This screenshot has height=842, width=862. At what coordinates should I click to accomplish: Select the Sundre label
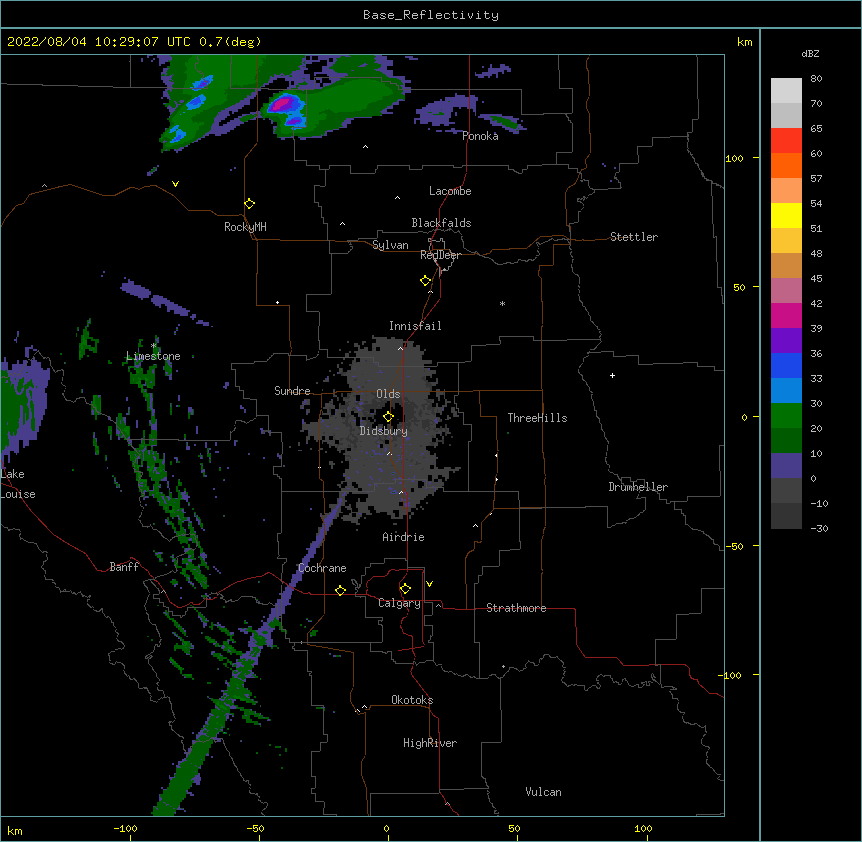pyautogui.click(x=292, y=391)
